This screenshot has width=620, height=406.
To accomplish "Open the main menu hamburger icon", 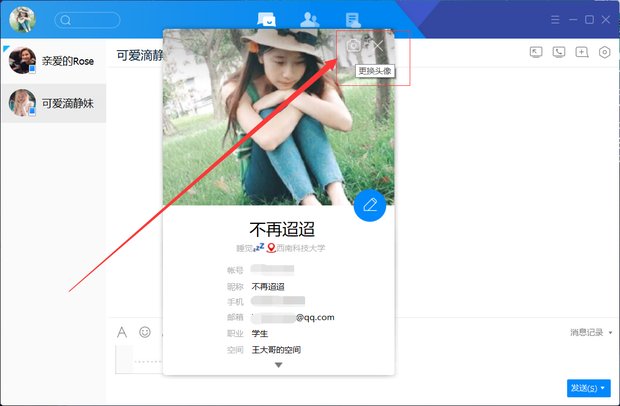I will click(555, 20).
